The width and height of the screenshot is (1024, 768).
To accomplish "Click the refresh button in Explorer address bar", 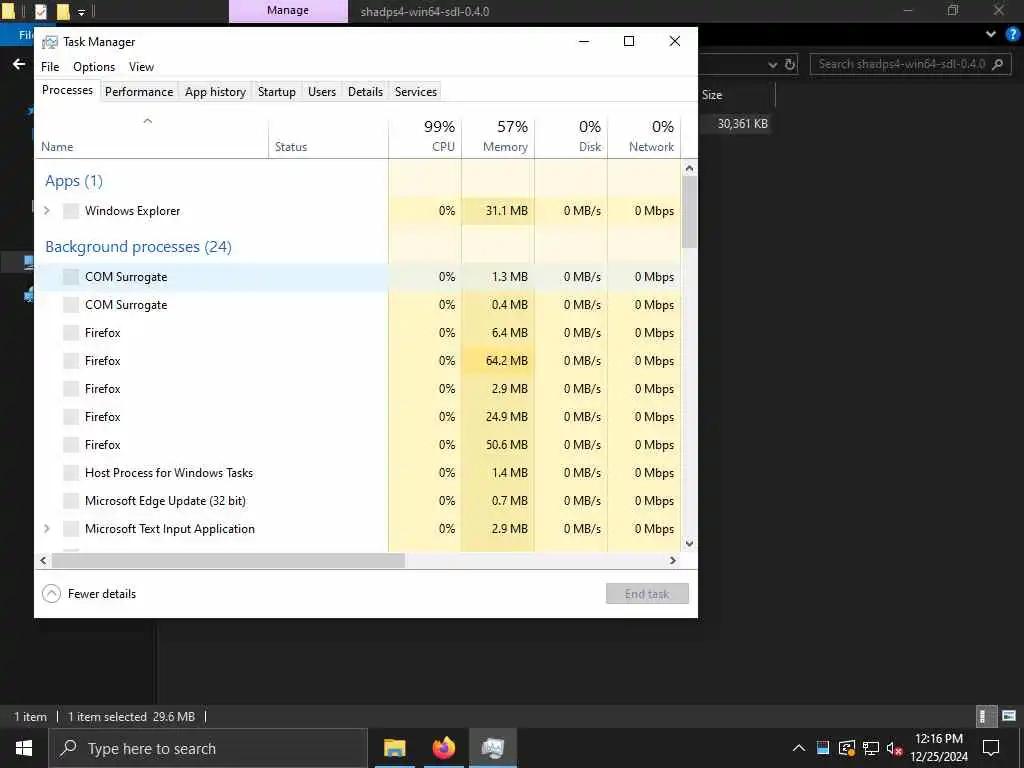I will tap(790, 64).
